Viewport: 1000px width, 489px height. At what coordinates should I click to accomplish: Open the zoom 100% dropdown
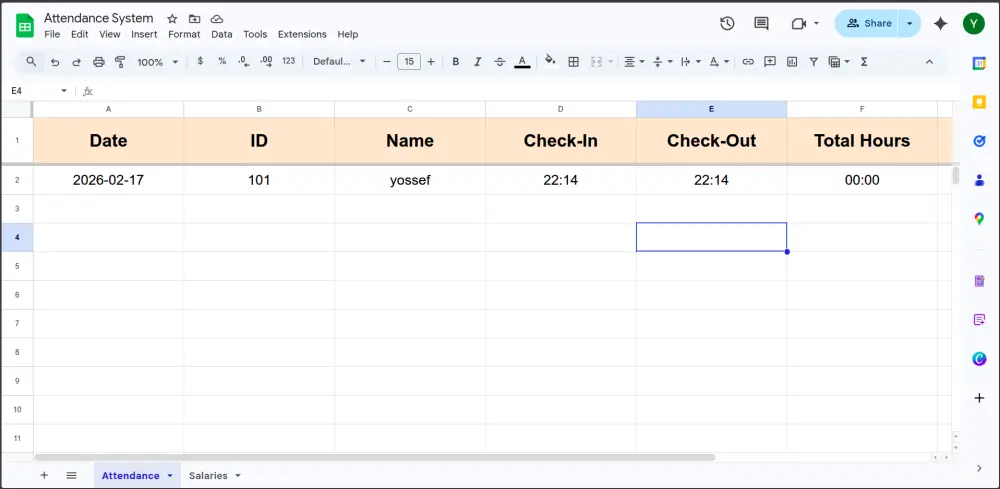158,62
